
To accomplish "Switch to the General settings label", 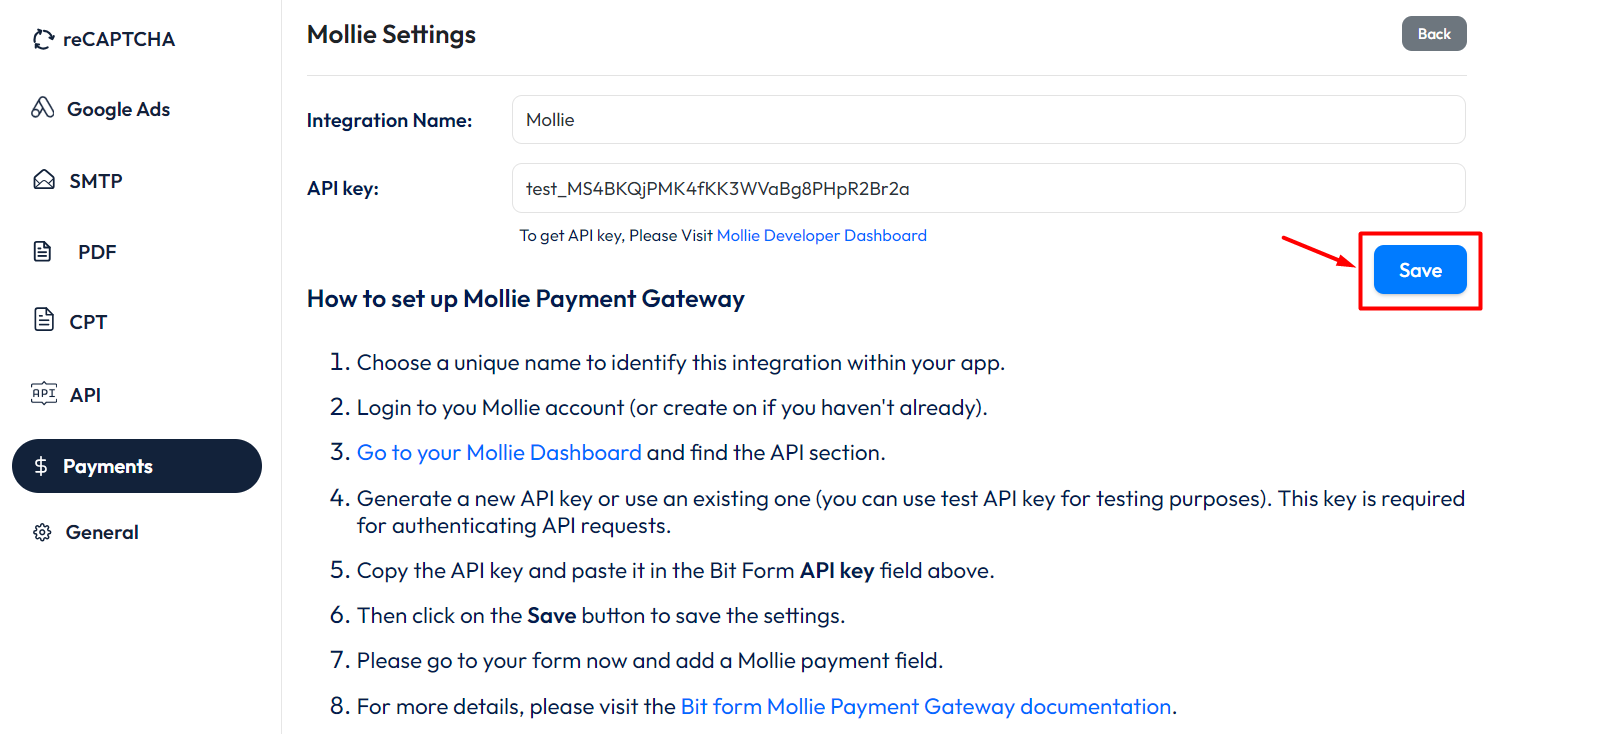I will [x=102, y=532].
